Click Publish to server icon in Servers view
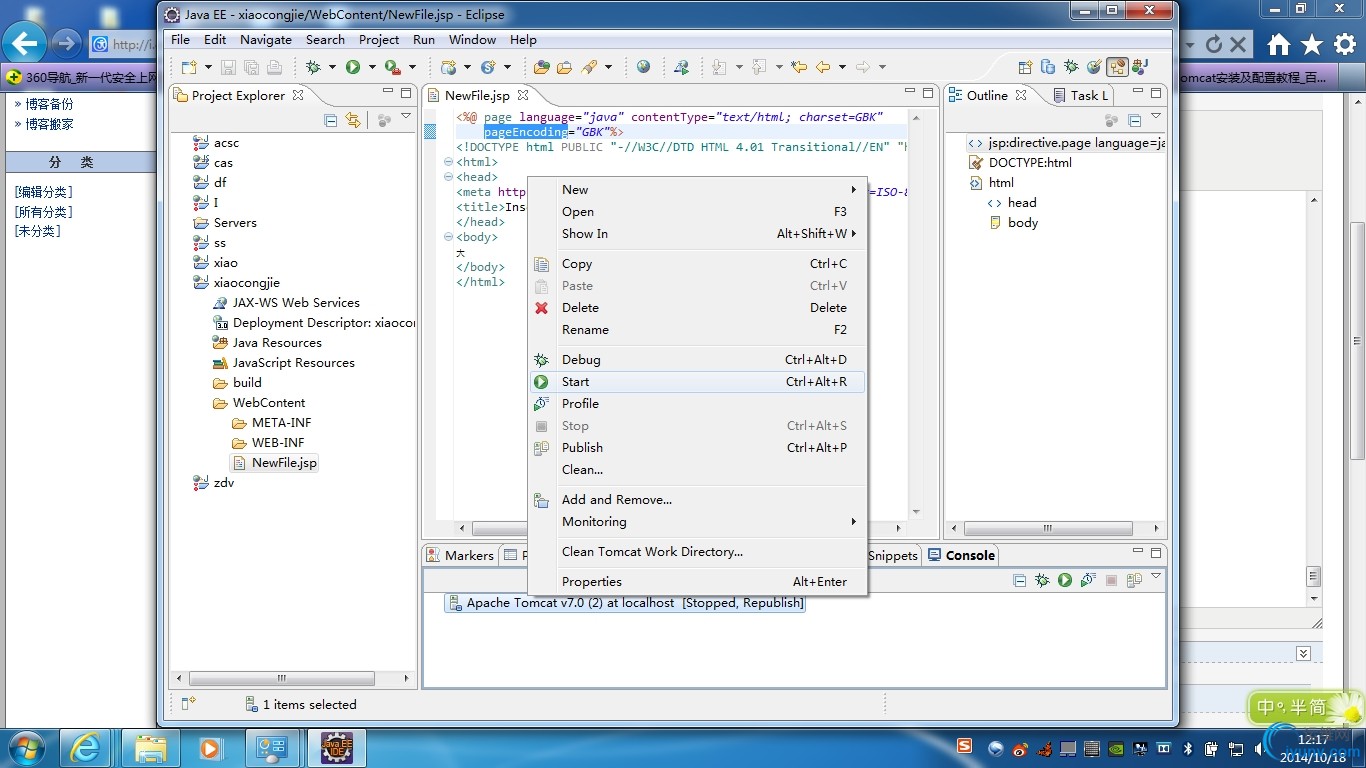This screenshot has width=1366, height=768. tap(1134, 580)
